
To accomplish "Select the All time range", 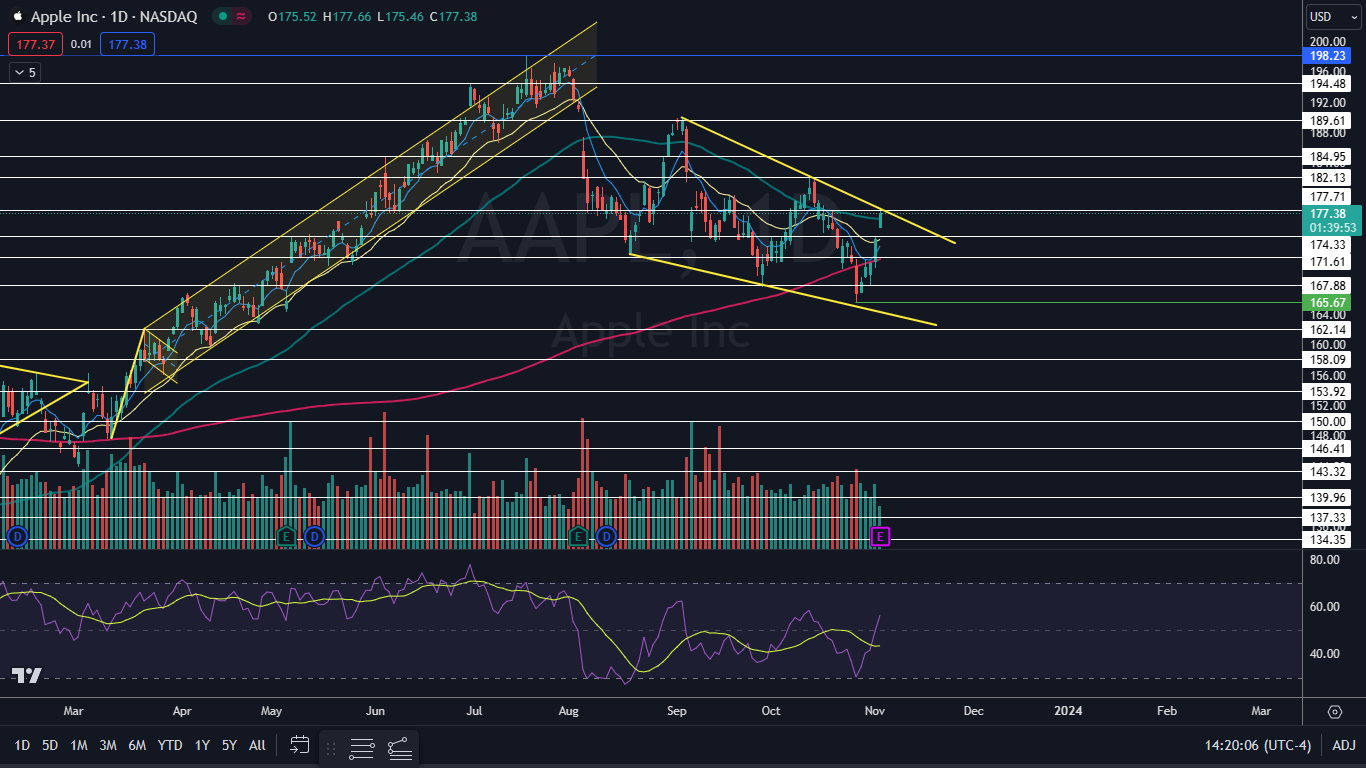I will (257, 745).
